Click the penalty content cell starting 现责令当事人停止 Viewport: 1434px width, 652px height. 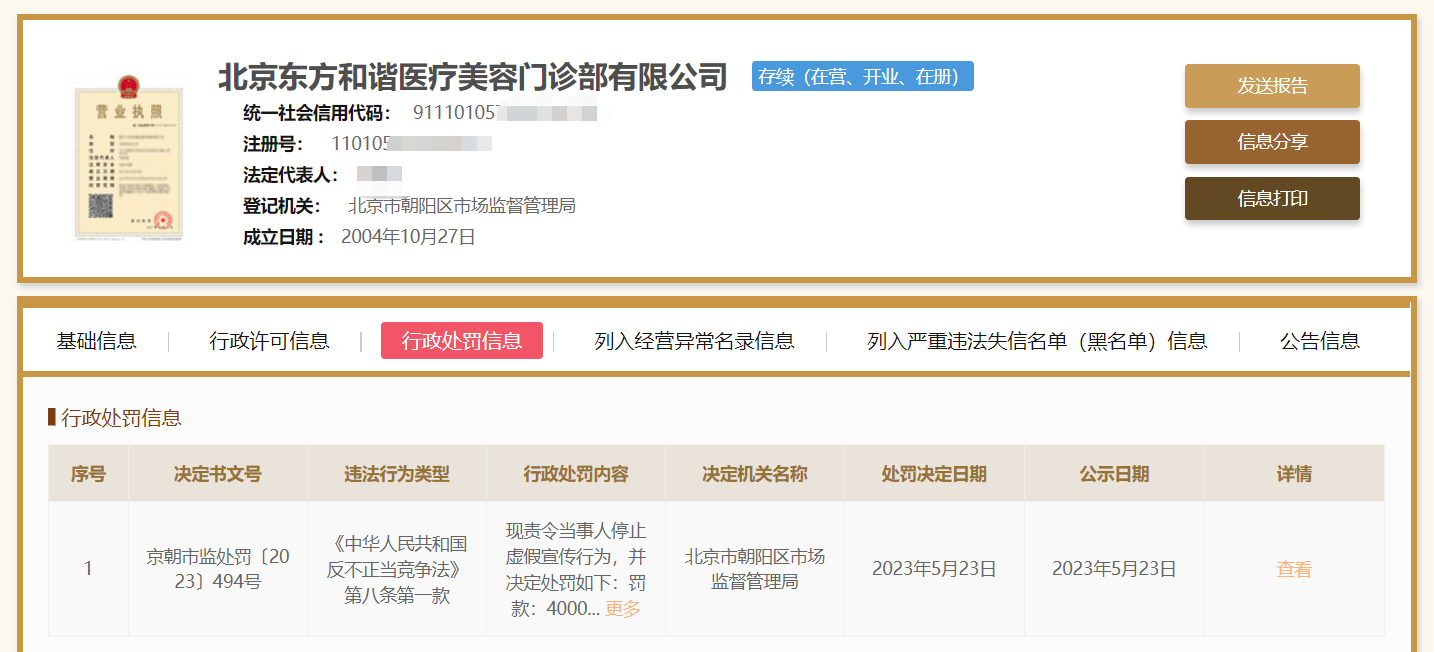[576, 569]
